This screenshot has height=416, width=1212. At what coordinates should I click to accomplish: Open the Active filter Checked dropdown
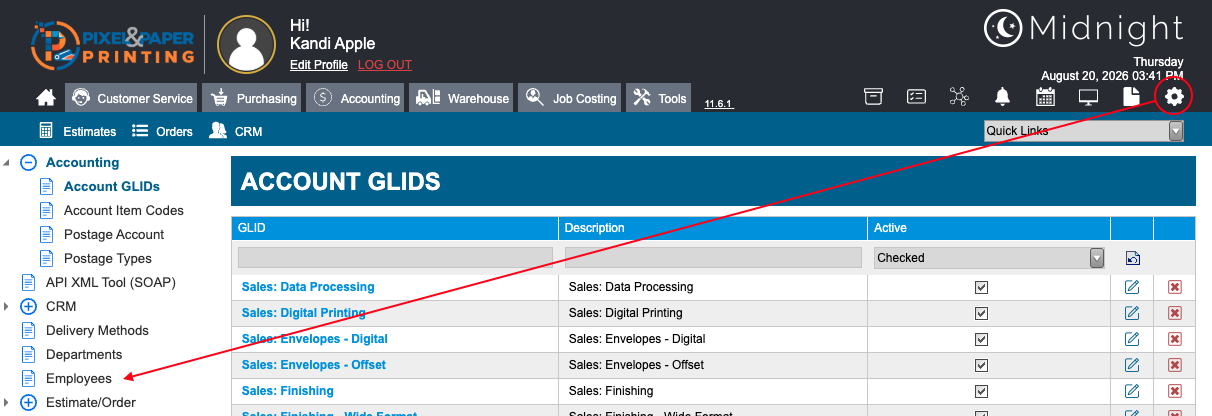tap(989, 258)
